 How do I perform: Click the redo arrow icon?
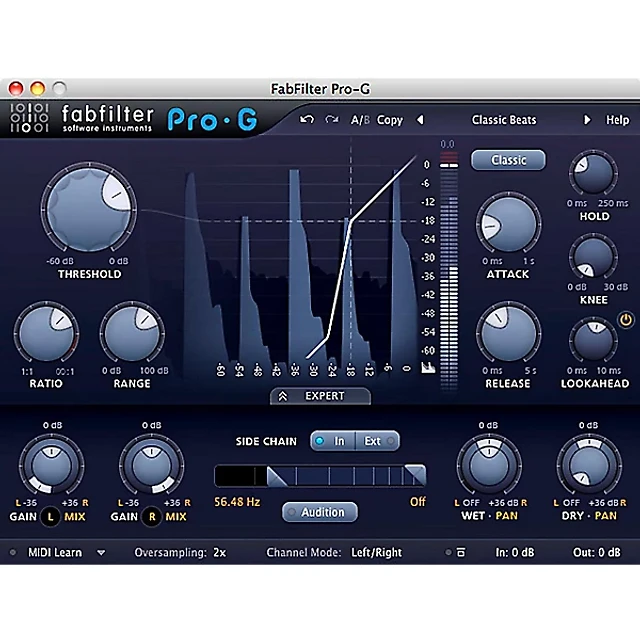[x=332, y=120]
